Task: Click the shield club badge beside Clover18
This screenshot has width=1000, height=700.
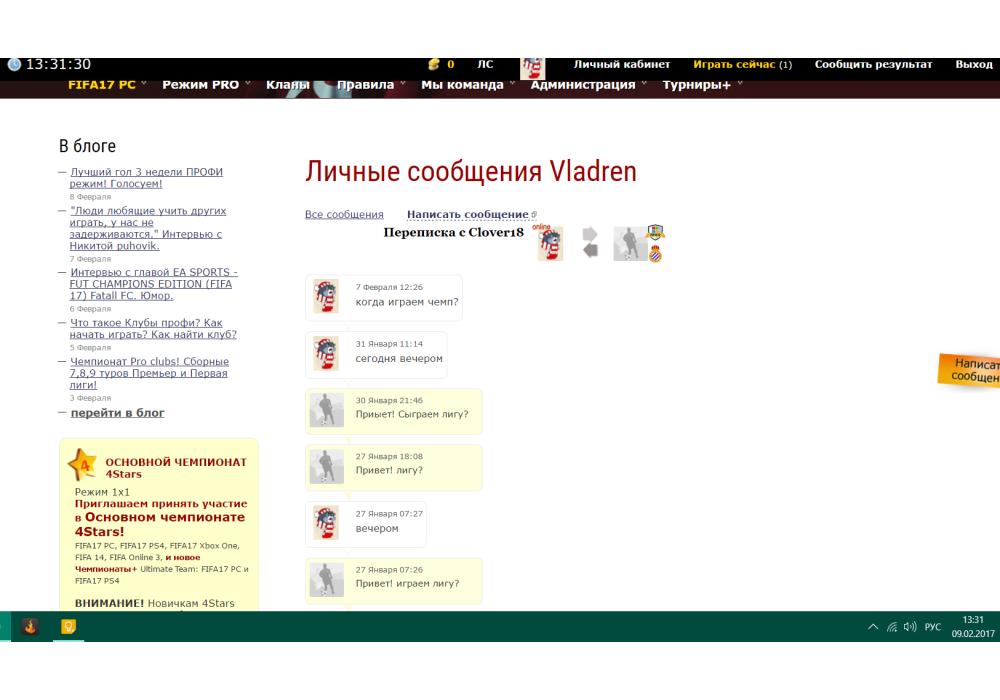Action: pos(656,231)
